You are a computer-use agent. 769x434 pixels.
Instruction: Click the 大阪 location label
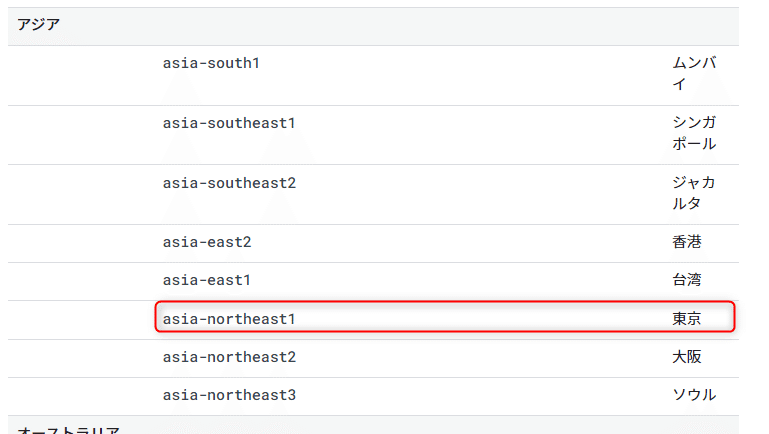tap(687, 357)
